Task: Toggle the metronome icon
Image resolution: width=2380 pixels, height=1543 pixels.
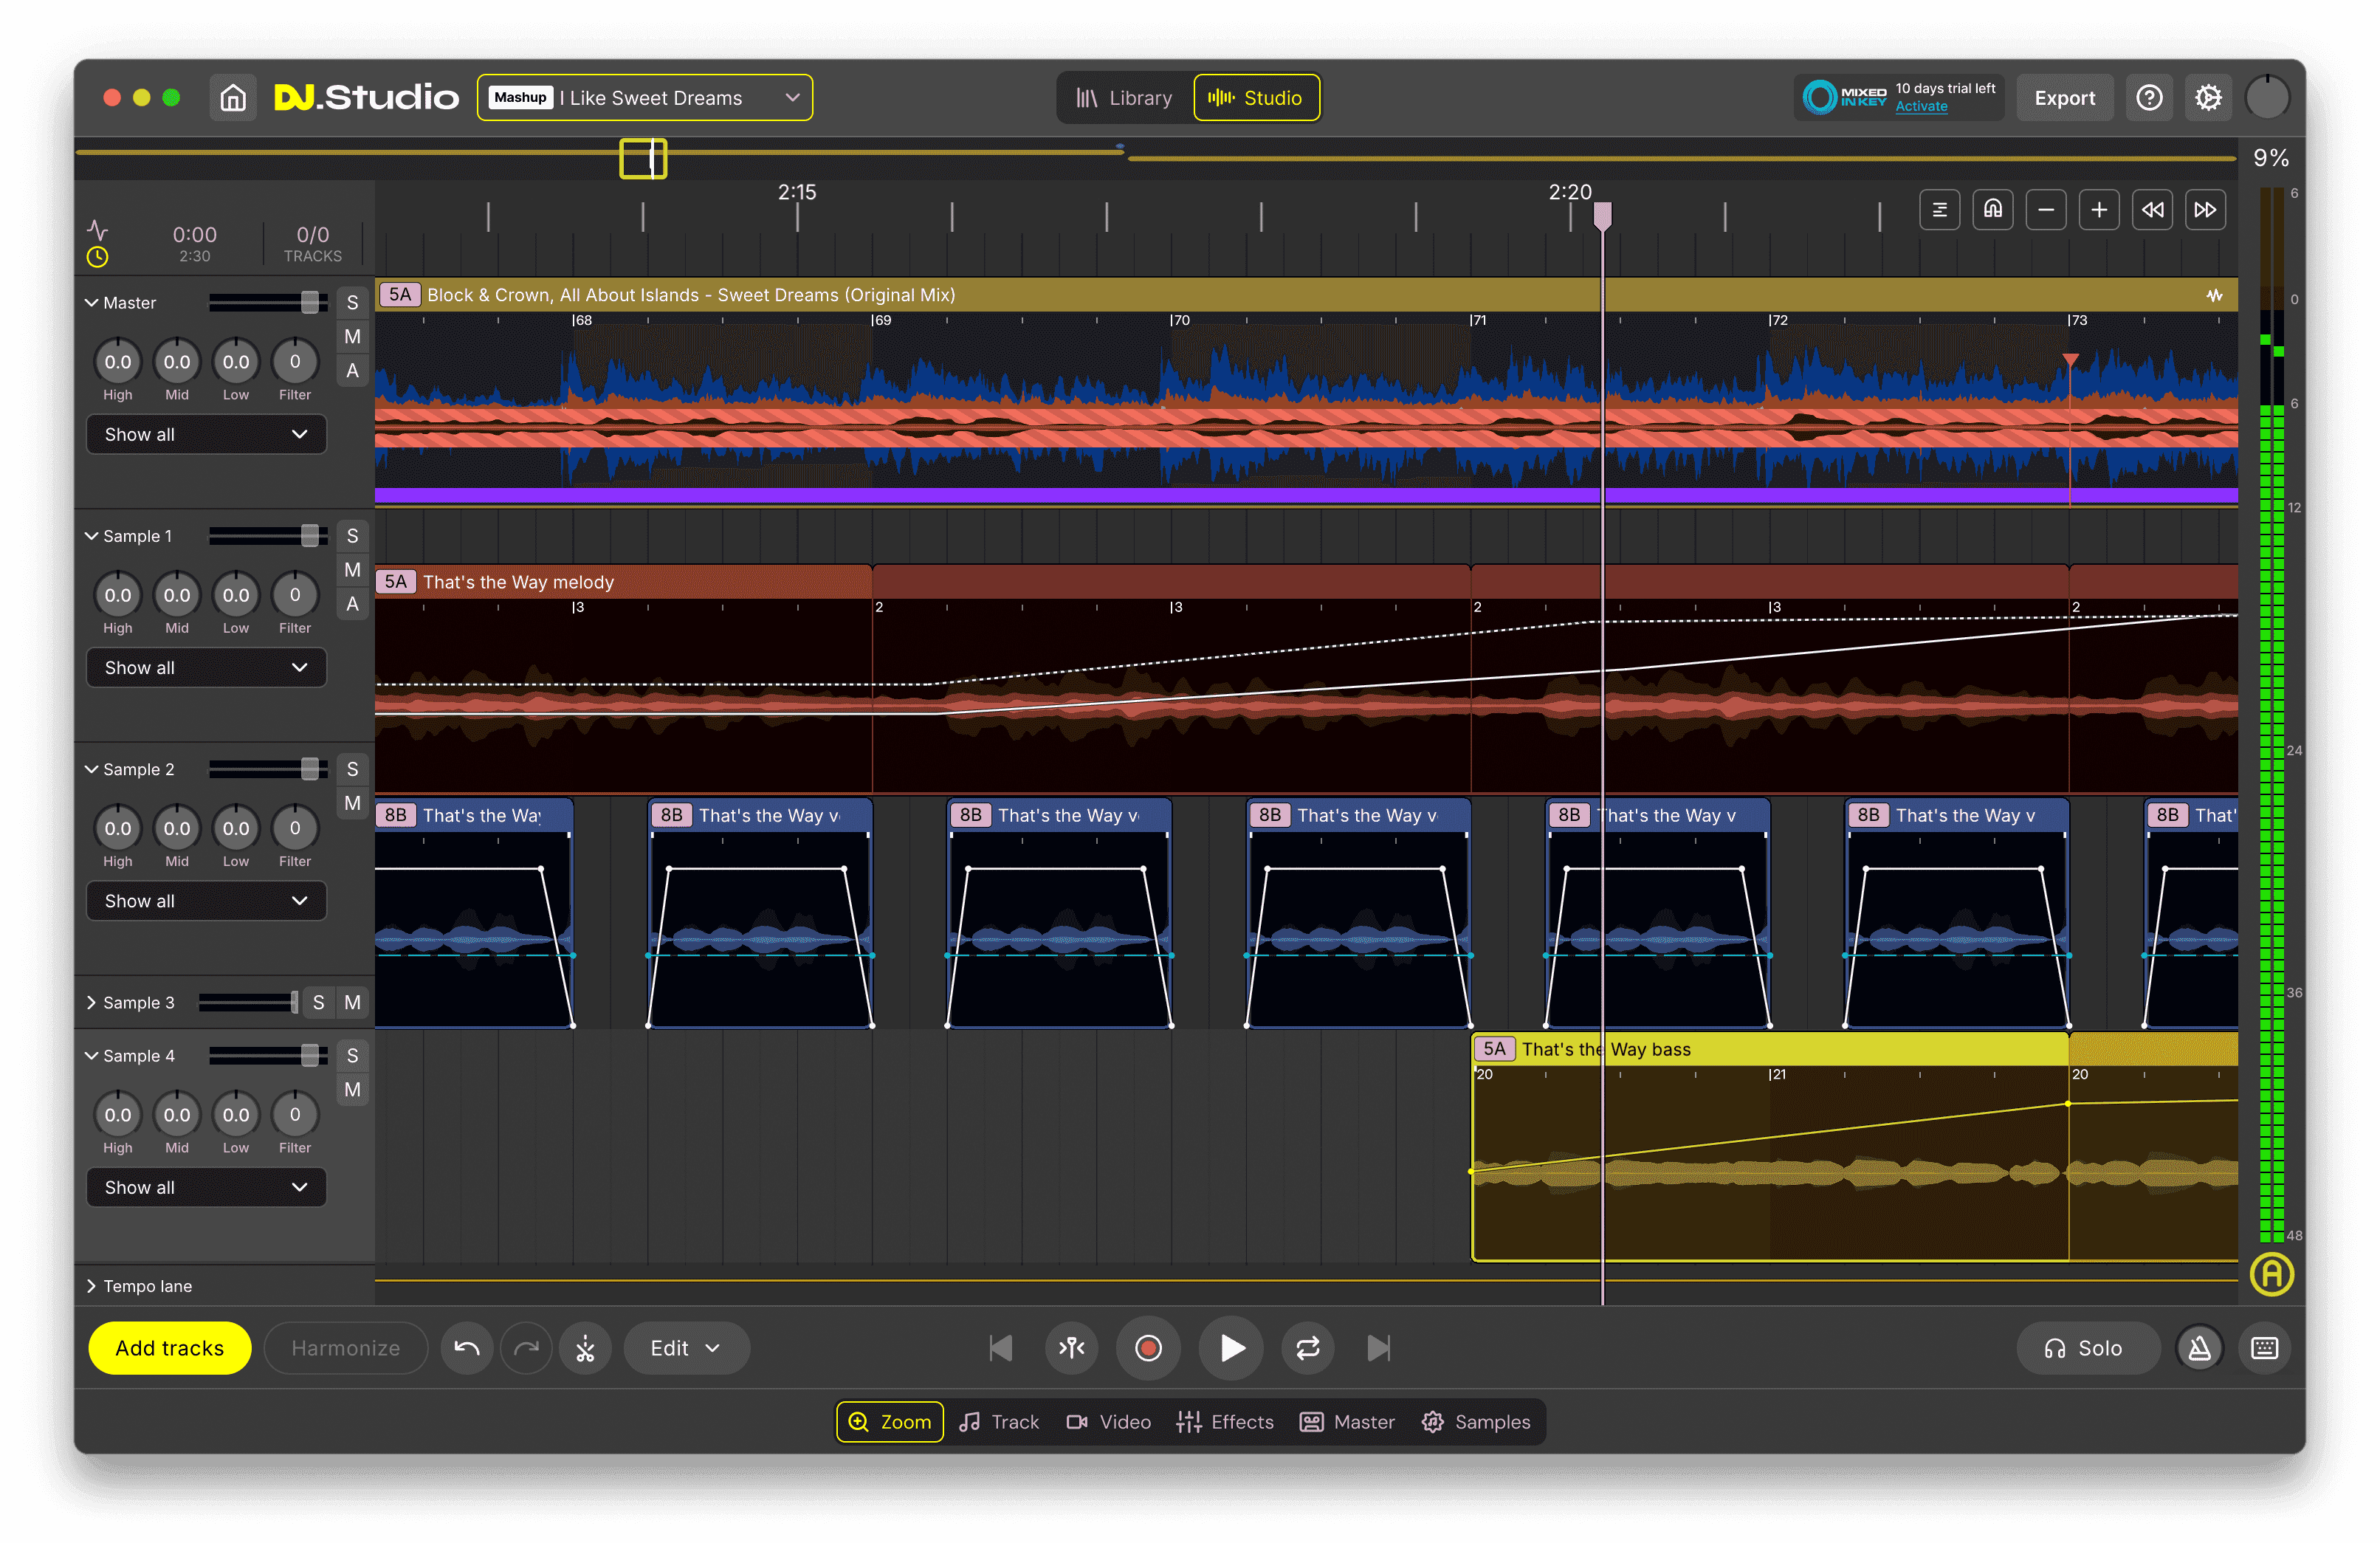Action: pos(2200,1348)
